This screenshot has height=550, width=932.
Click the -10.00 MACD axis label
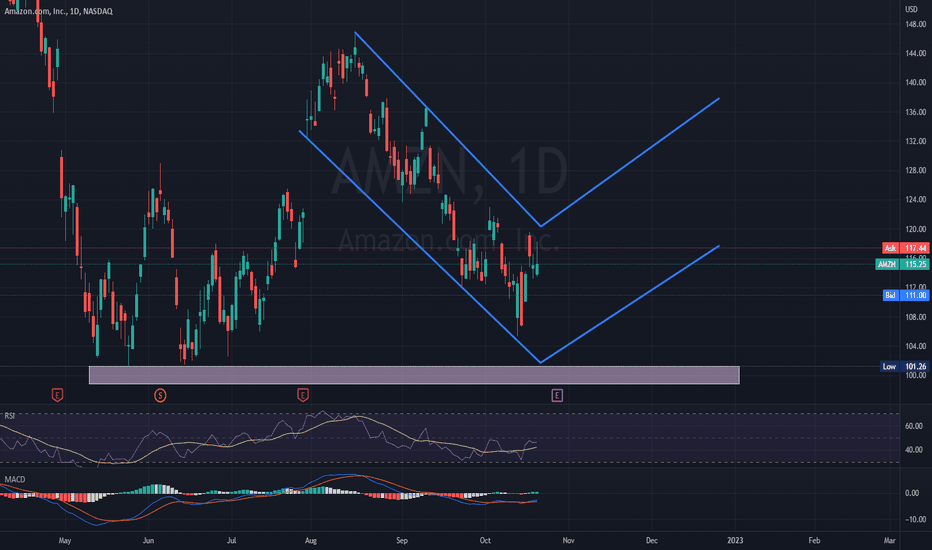[914, 519]
